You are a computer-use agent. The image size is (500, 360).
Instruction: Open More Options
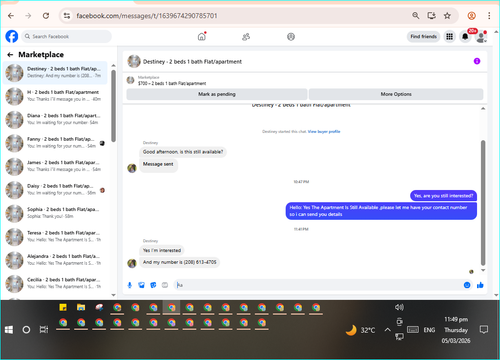pyautogui.click(x=396, y=94)
